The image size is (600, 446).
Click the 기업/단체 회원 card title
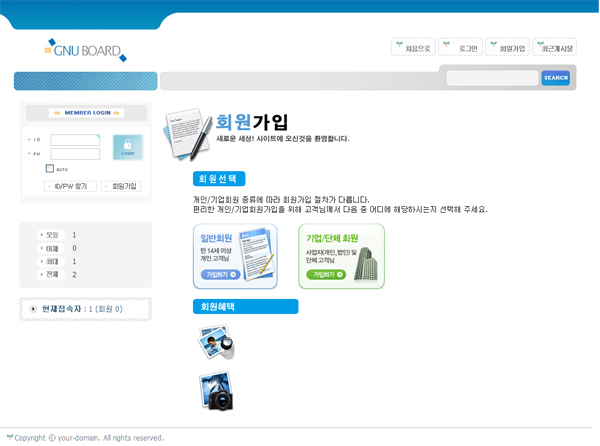[332, 238]
